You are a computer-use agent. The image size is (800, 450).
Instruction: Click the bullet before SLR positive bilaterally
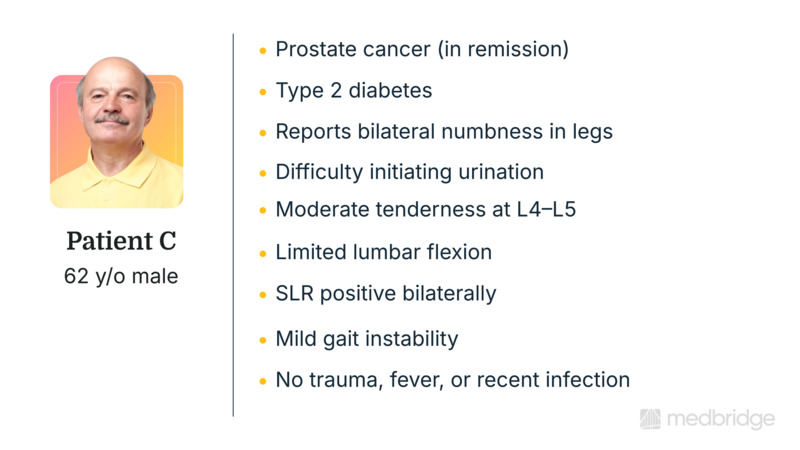[263, 295]
